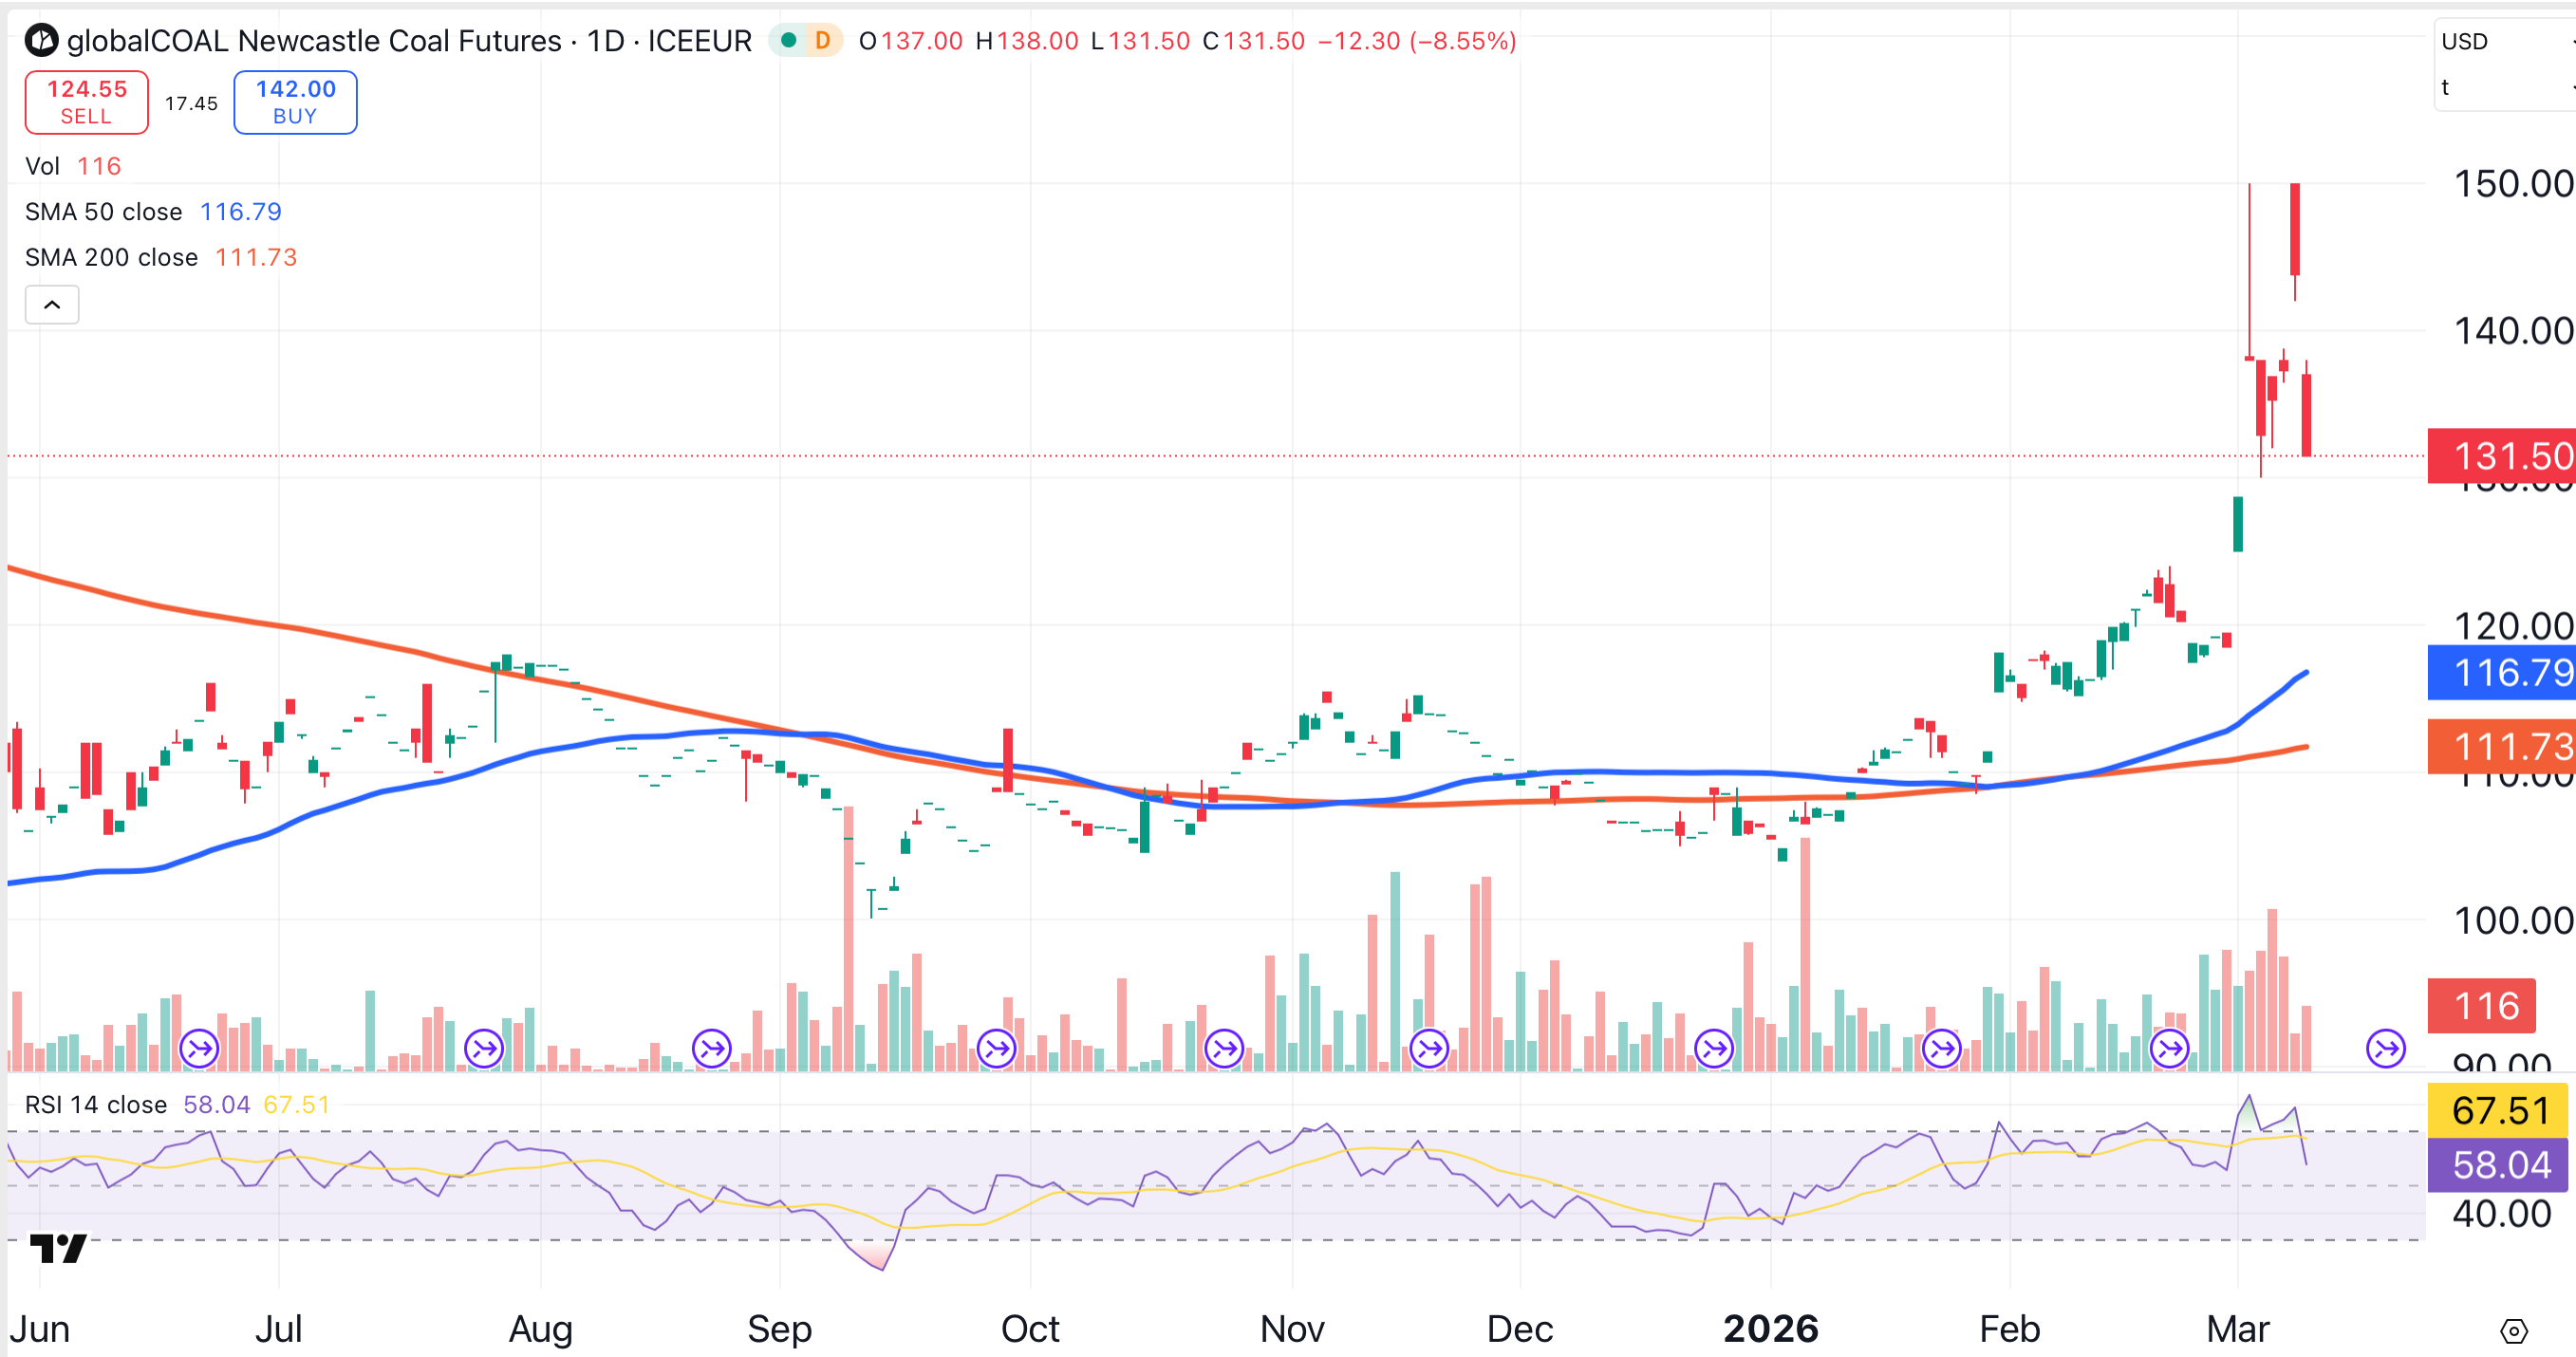Select the SMA 200 close legend entry
The image size is (2576, 1357).
pyautogui.click(x=111, y=258)
